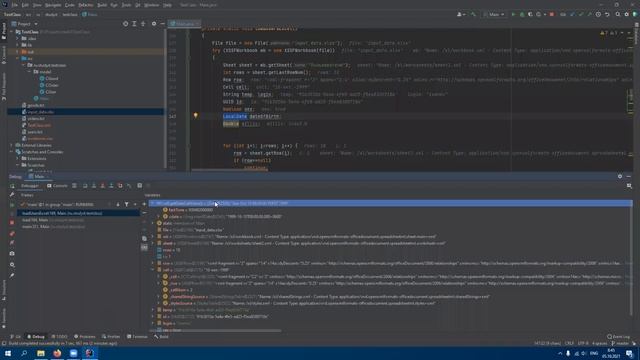Click the New Watch plus icon beside Variables

click(x=144, y=204)
